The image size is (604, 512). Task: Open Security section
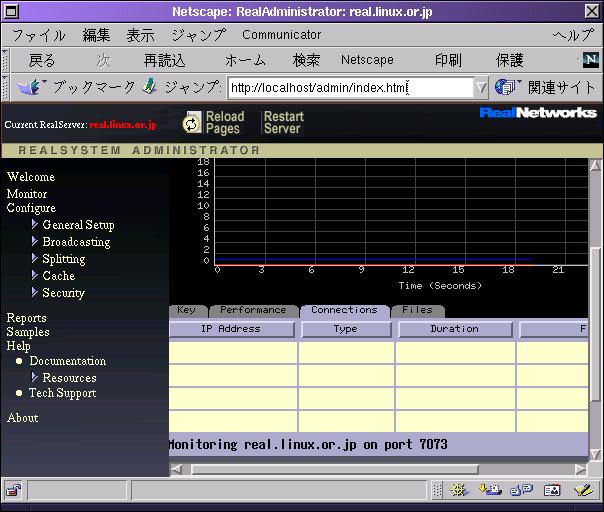click(x=64, y=293)
